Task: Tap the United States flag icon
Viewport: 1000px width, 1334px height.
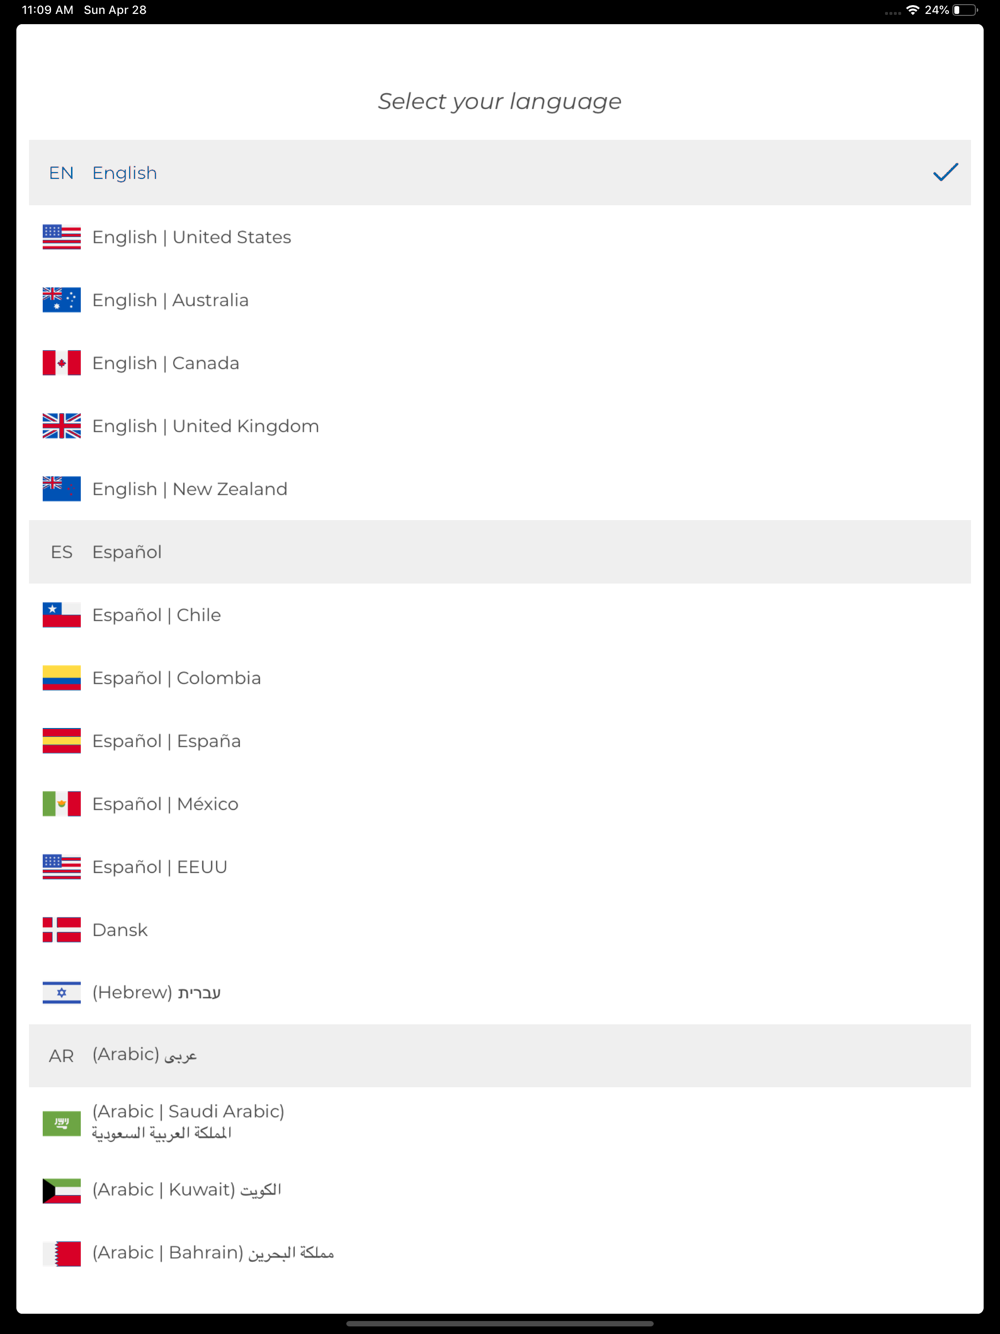Action: [61, 237]
